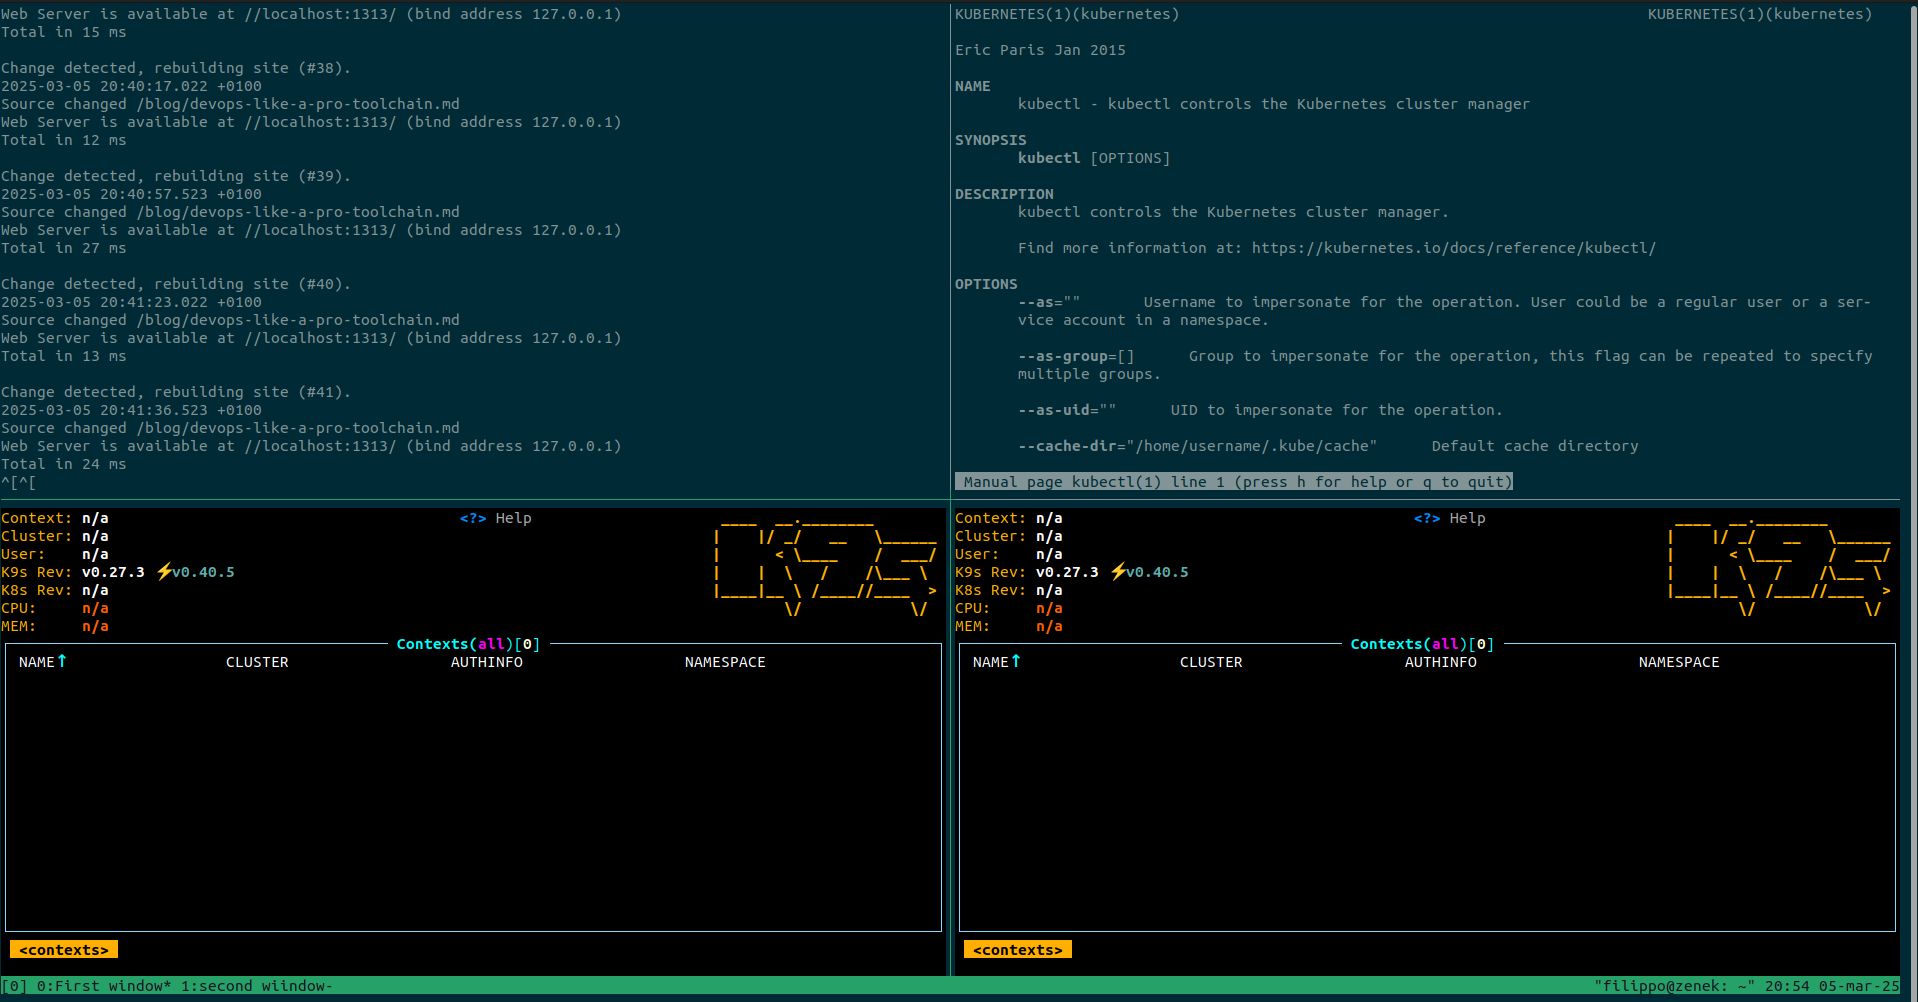Image resolution: width=1918 pixels, height=1002 pixels.
Task: Click the <?> Help icon in right K9s pane
Action: pyautogui.click(x=1427, y=518)
